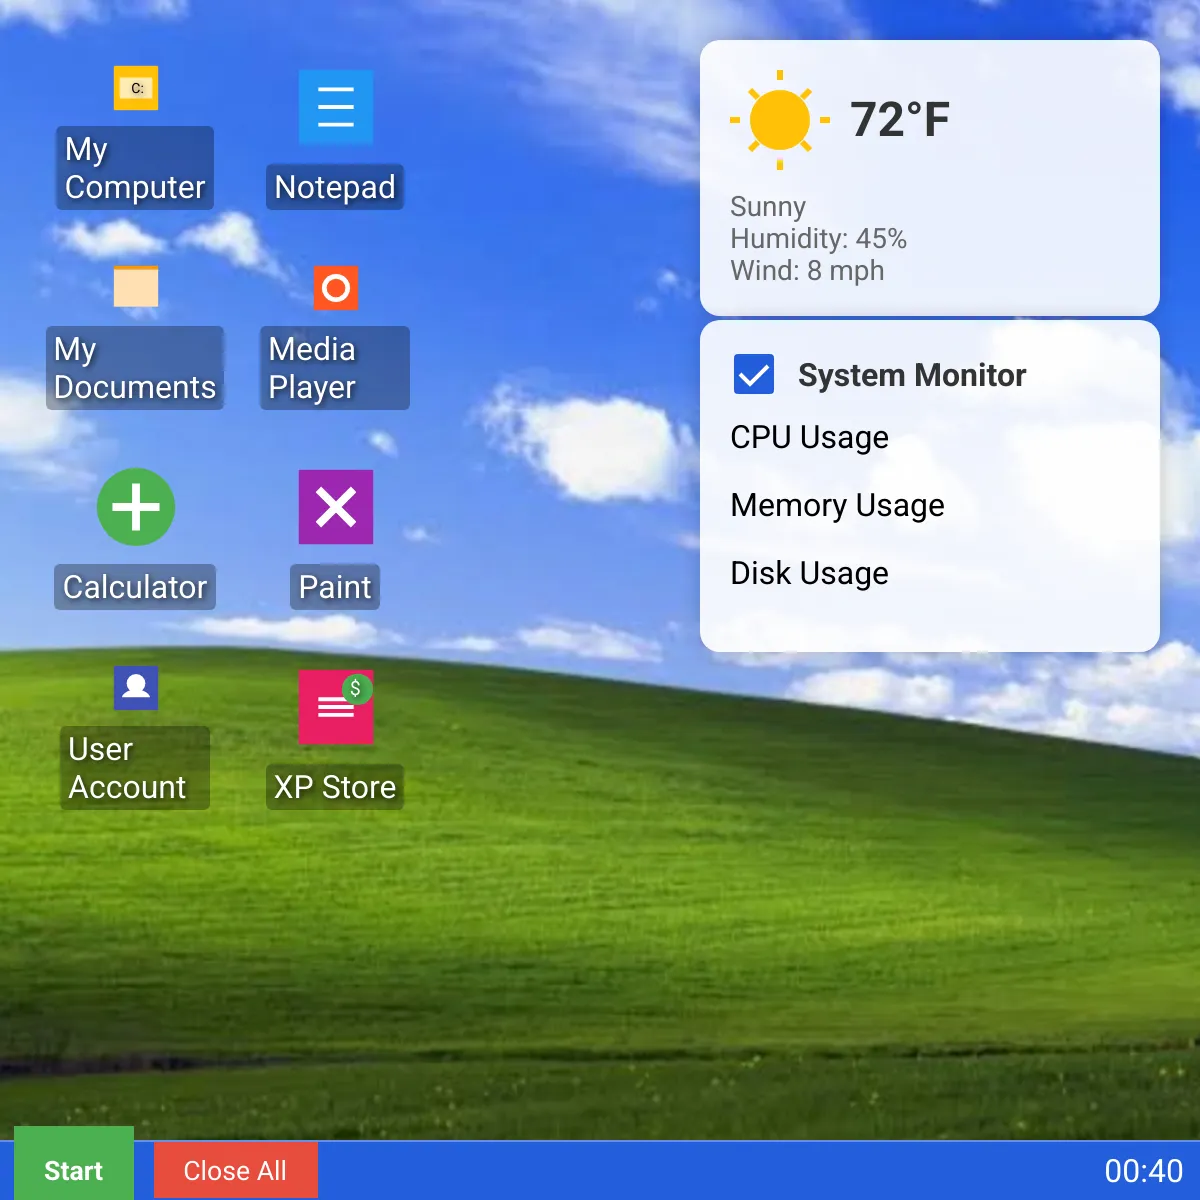Launch the green Calculator plus icon

(136, 507)
